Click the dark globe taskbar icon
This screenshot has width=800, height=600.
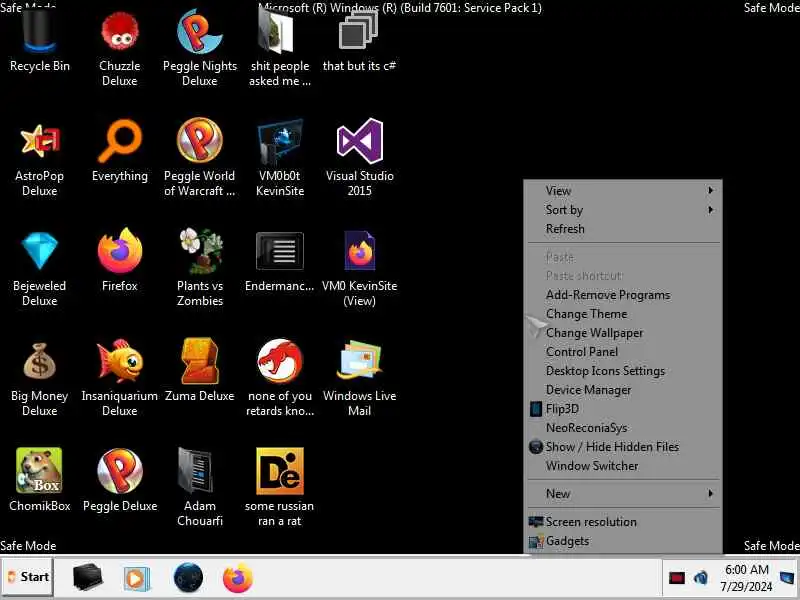point(188,578)
